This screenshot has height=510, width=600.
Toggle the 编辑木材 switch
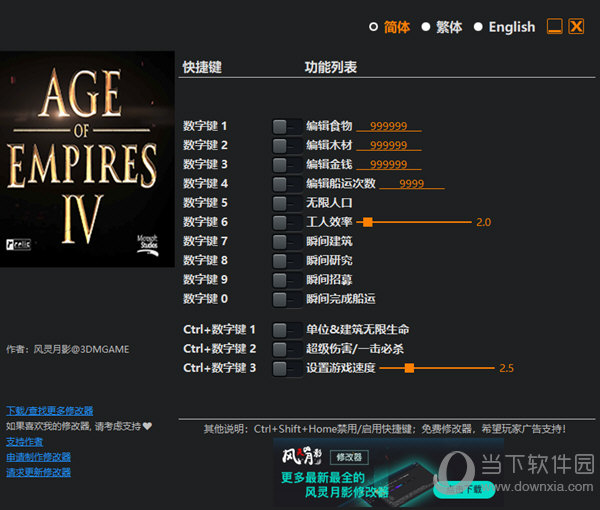287,146
